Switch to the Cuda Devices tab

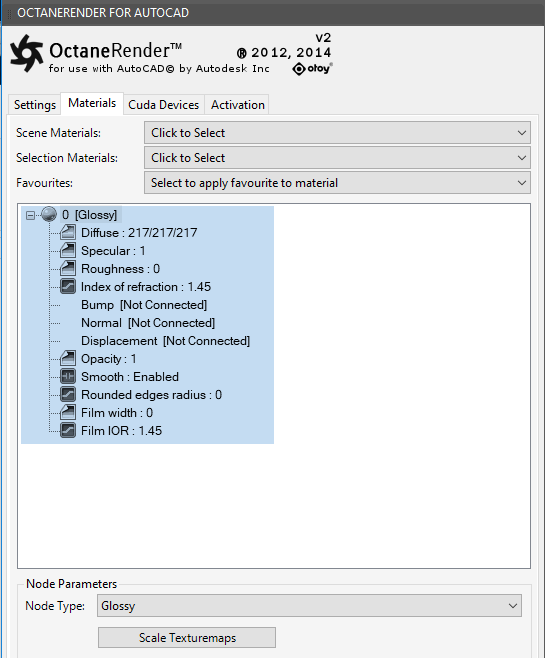[164, 104]
